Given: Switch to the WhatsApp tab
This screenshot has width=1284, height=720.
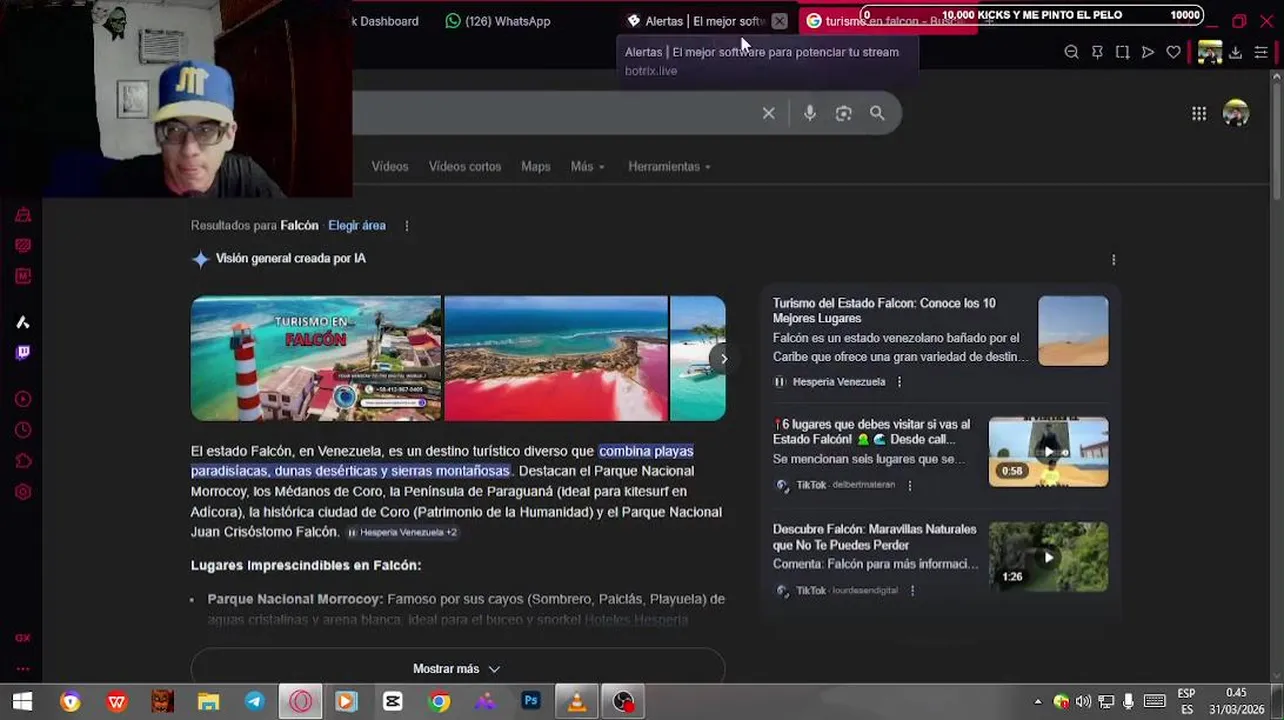Looking at the screenshot, I should tap(498, 21).
